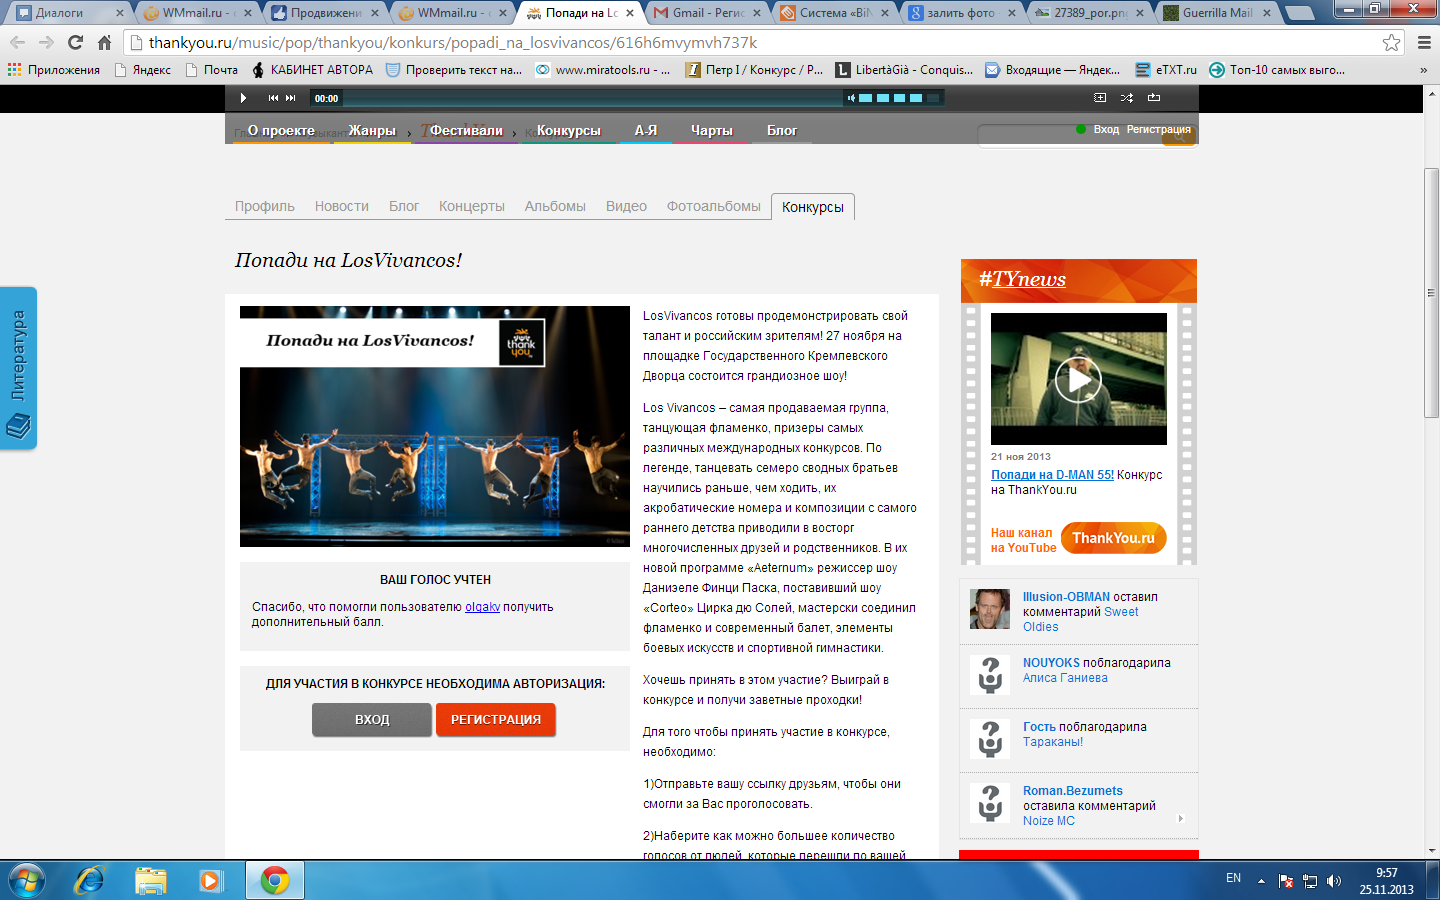Mute the player via speaker icon

[851, 98]
